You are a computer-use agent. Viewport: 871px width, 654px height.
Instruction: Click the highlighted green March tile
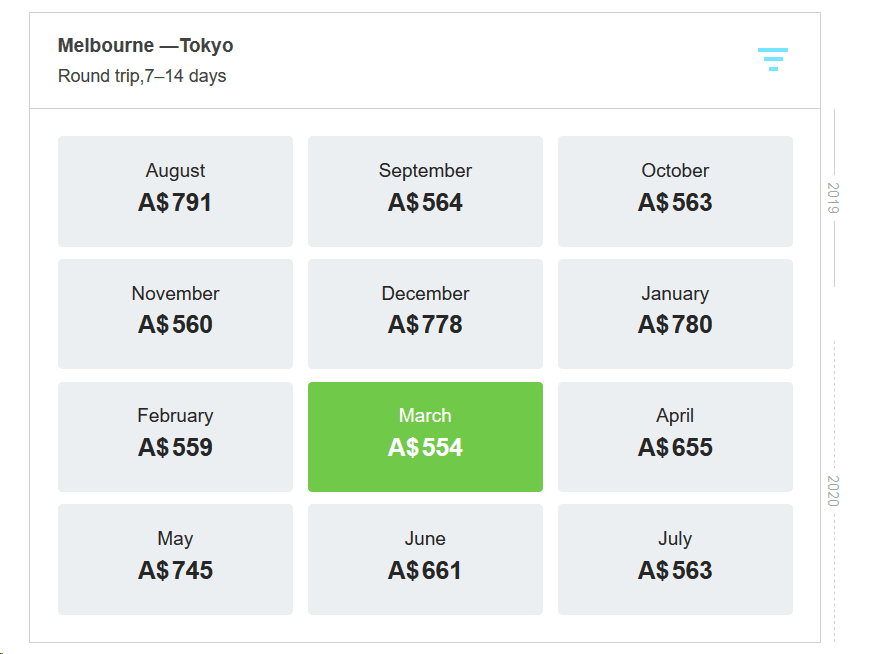[425, 436]
